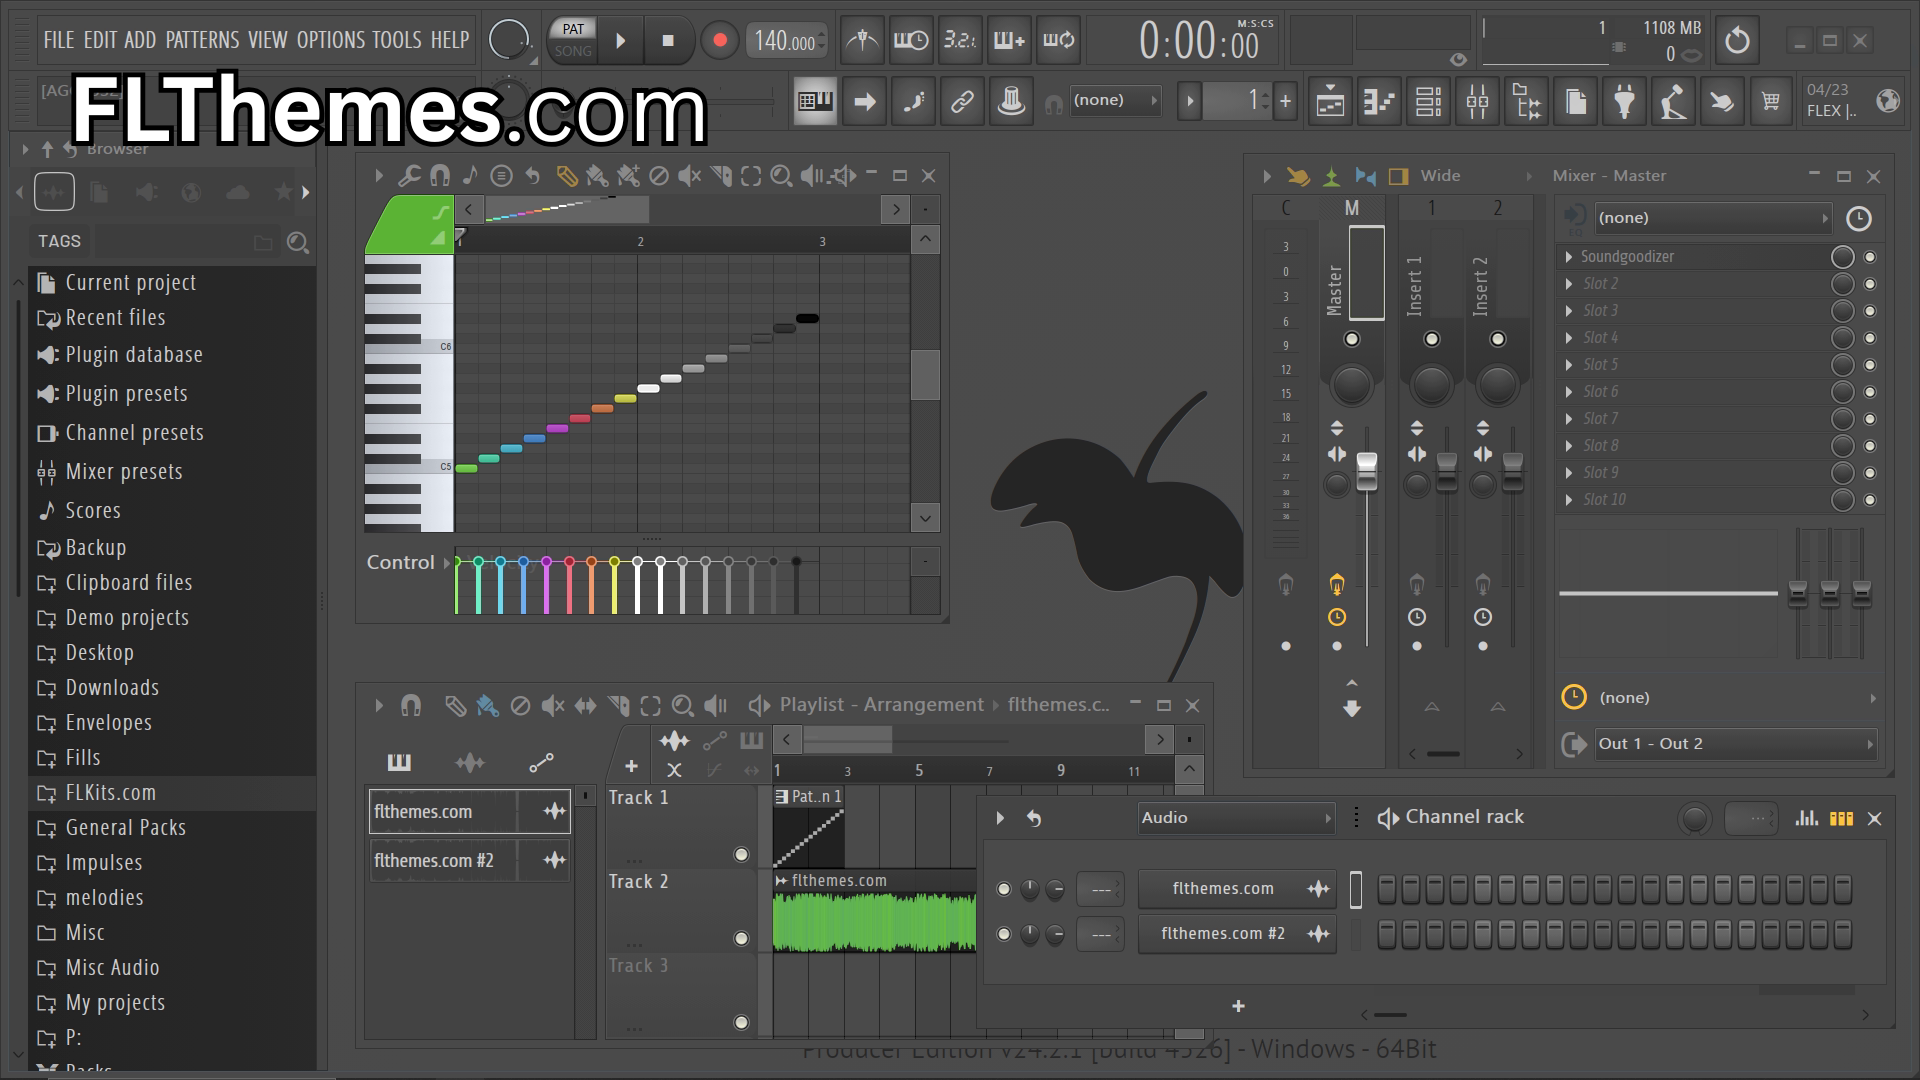This screenshot has width=1920, height=1080.
Task: Open the TOOLS menu
Action: 397,40
